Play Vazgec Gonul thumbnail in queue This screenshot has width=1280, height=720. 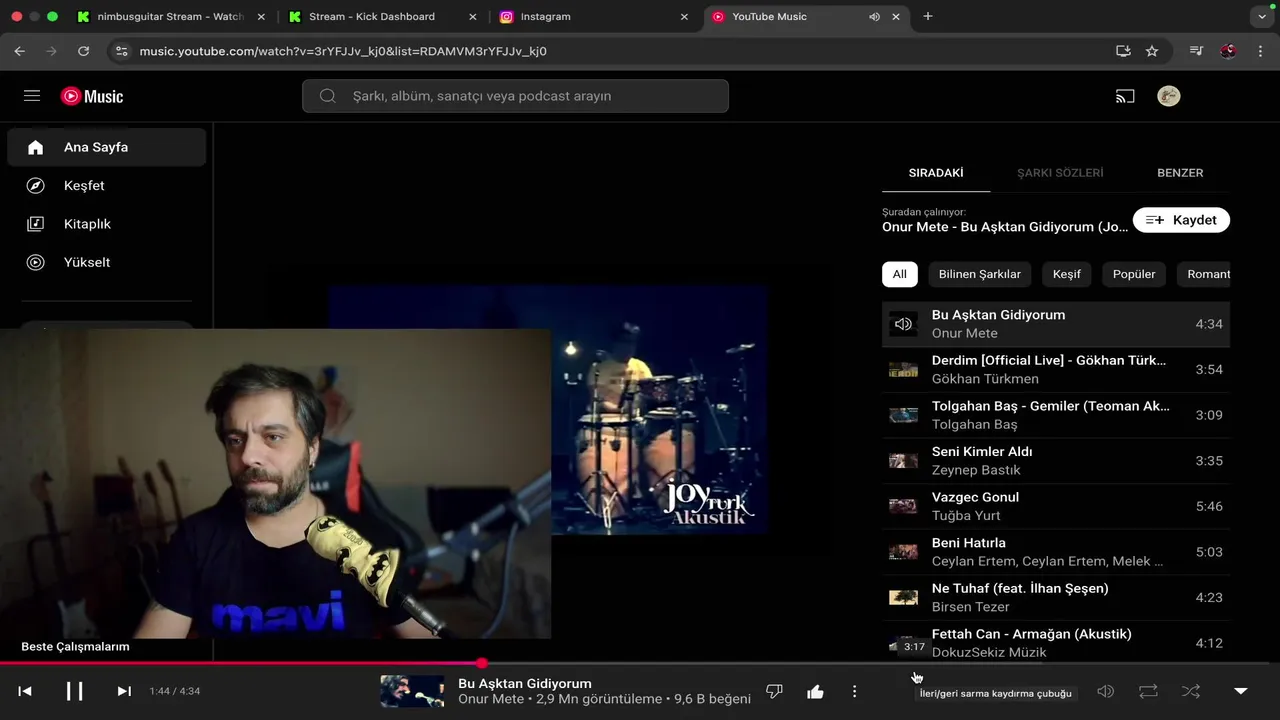tap(903, 506)
